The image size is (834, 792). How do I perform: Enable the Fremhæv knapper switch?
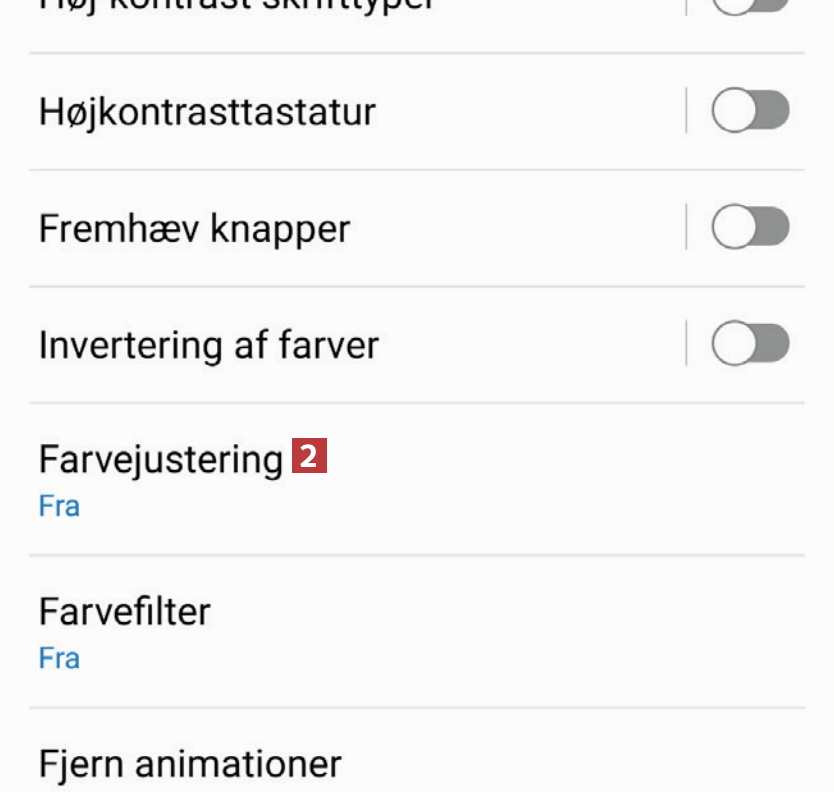point(750,228)
